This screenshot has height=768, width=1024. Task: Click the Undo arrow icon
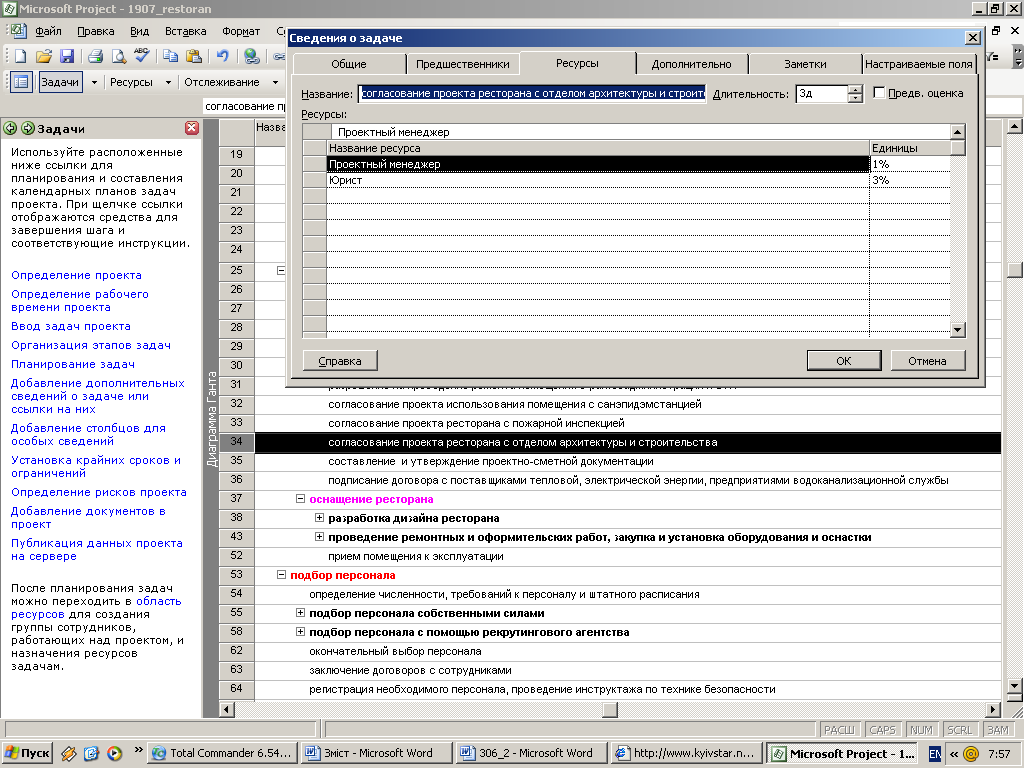coord(222,56)
